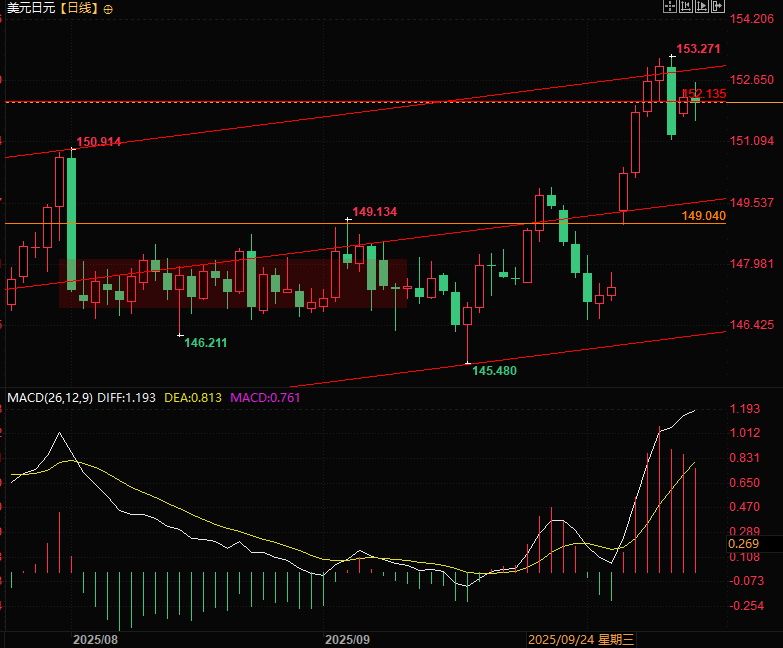Click the exit-panel arrow icon at top right
783x648 pixels.
pyautogui.click(x=717, y=7)
